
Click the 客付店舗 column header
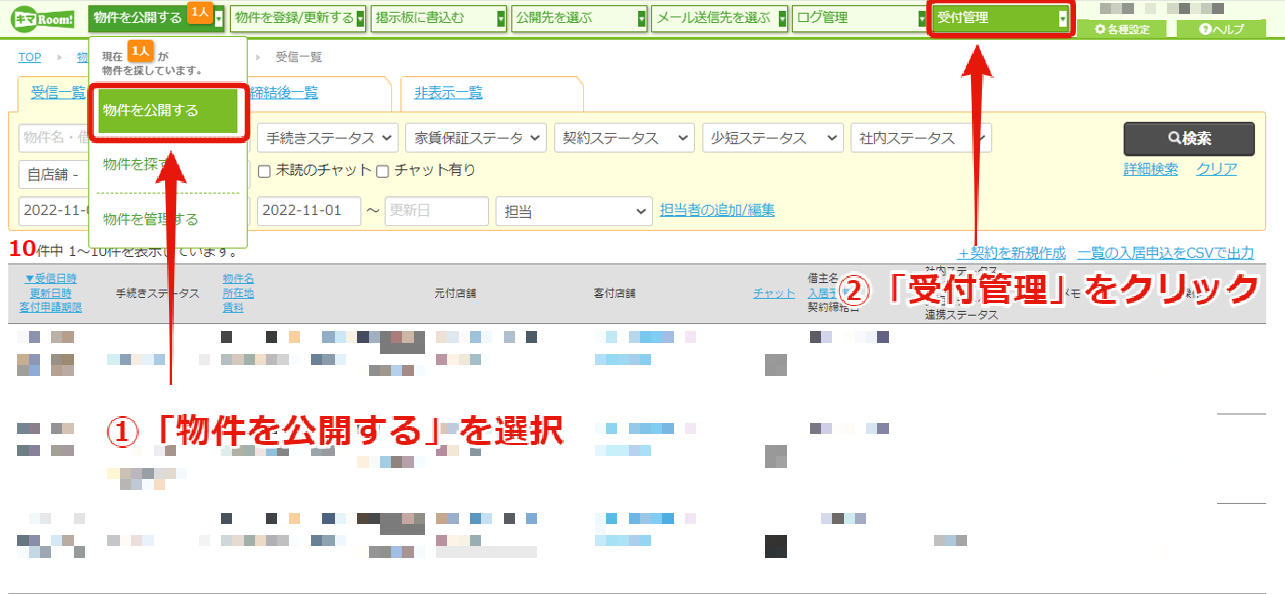[x=614, y=293]
